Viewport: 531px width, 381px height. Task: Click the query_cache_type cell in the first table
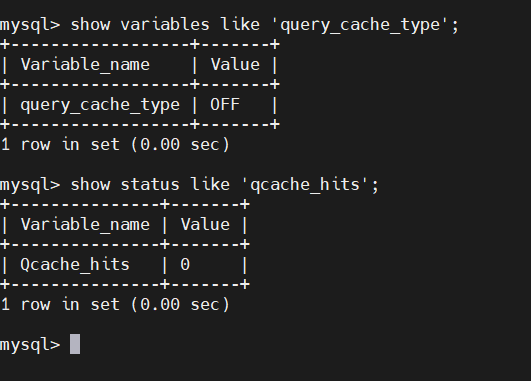click(x=100, y=105)
